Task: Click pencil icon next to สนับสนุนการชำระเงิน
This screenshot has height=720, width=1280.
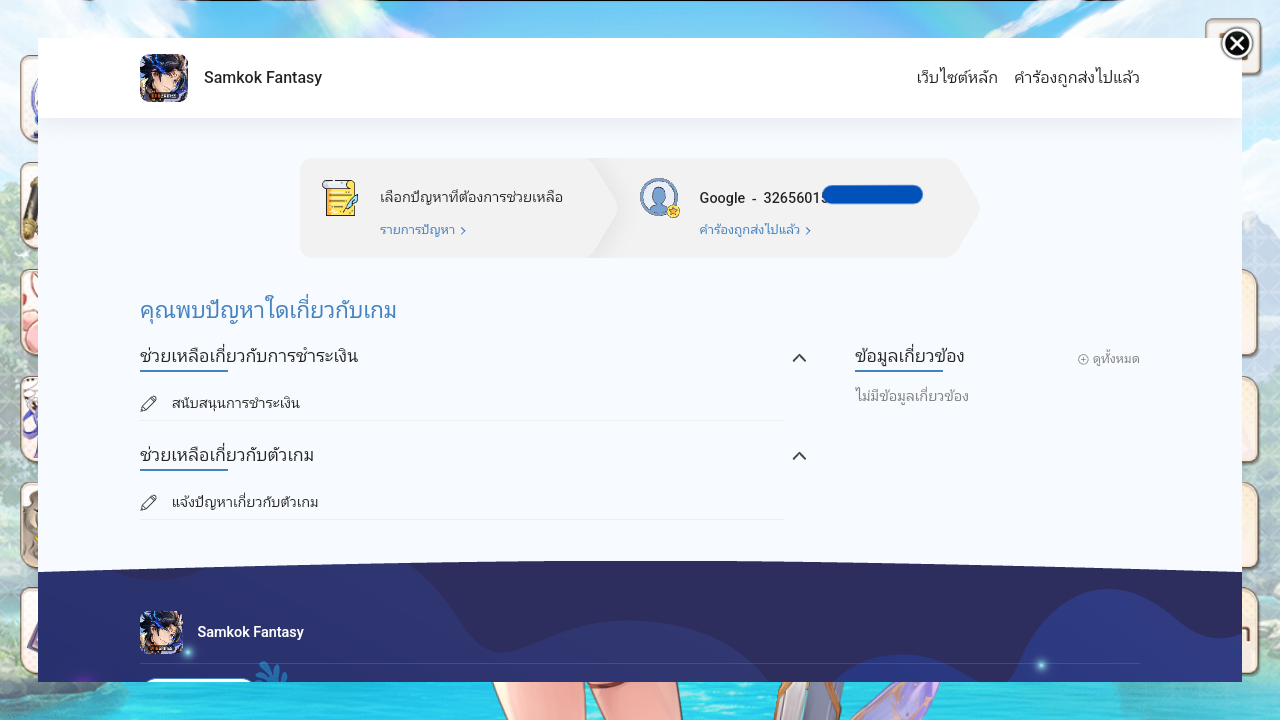Action: (149, 404)
